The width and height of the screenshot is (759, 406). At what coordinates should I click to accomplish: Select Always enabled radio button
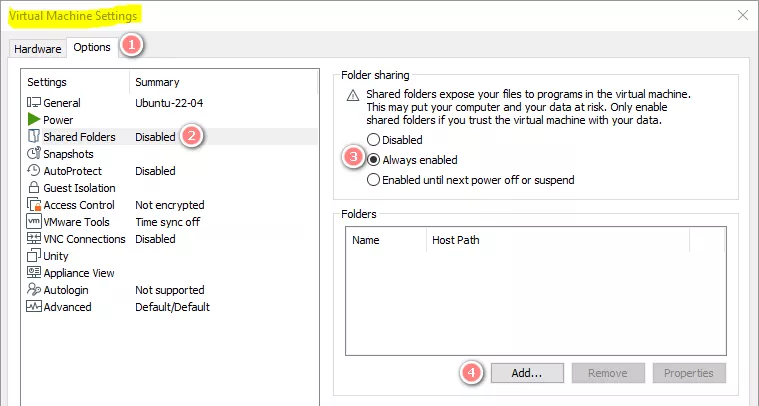tap(373, 160)
